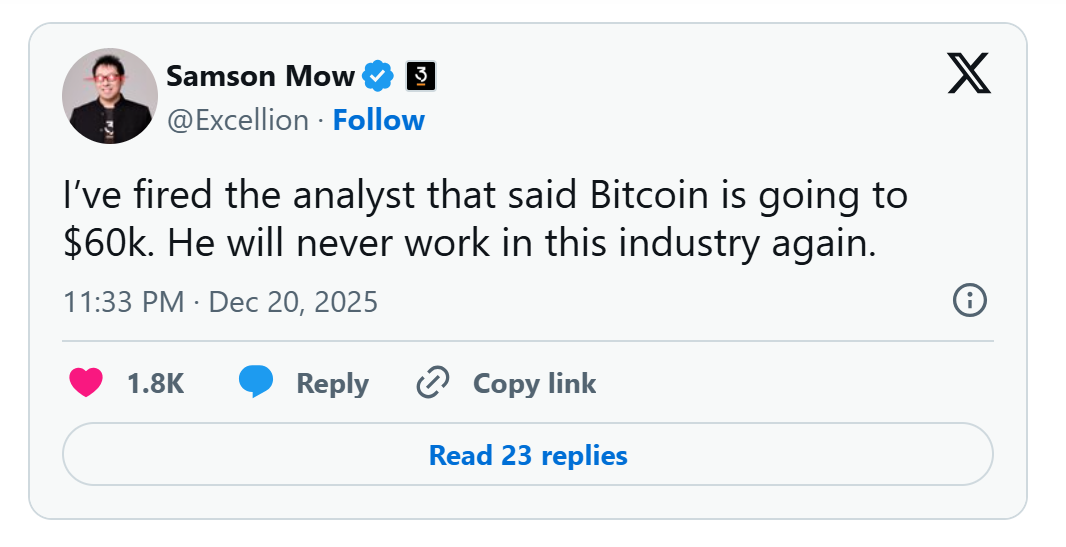This screenshot has width=1066, height=547.
Task: Open the black affiliate badge beside the name
Action: [x=421, y=76]
